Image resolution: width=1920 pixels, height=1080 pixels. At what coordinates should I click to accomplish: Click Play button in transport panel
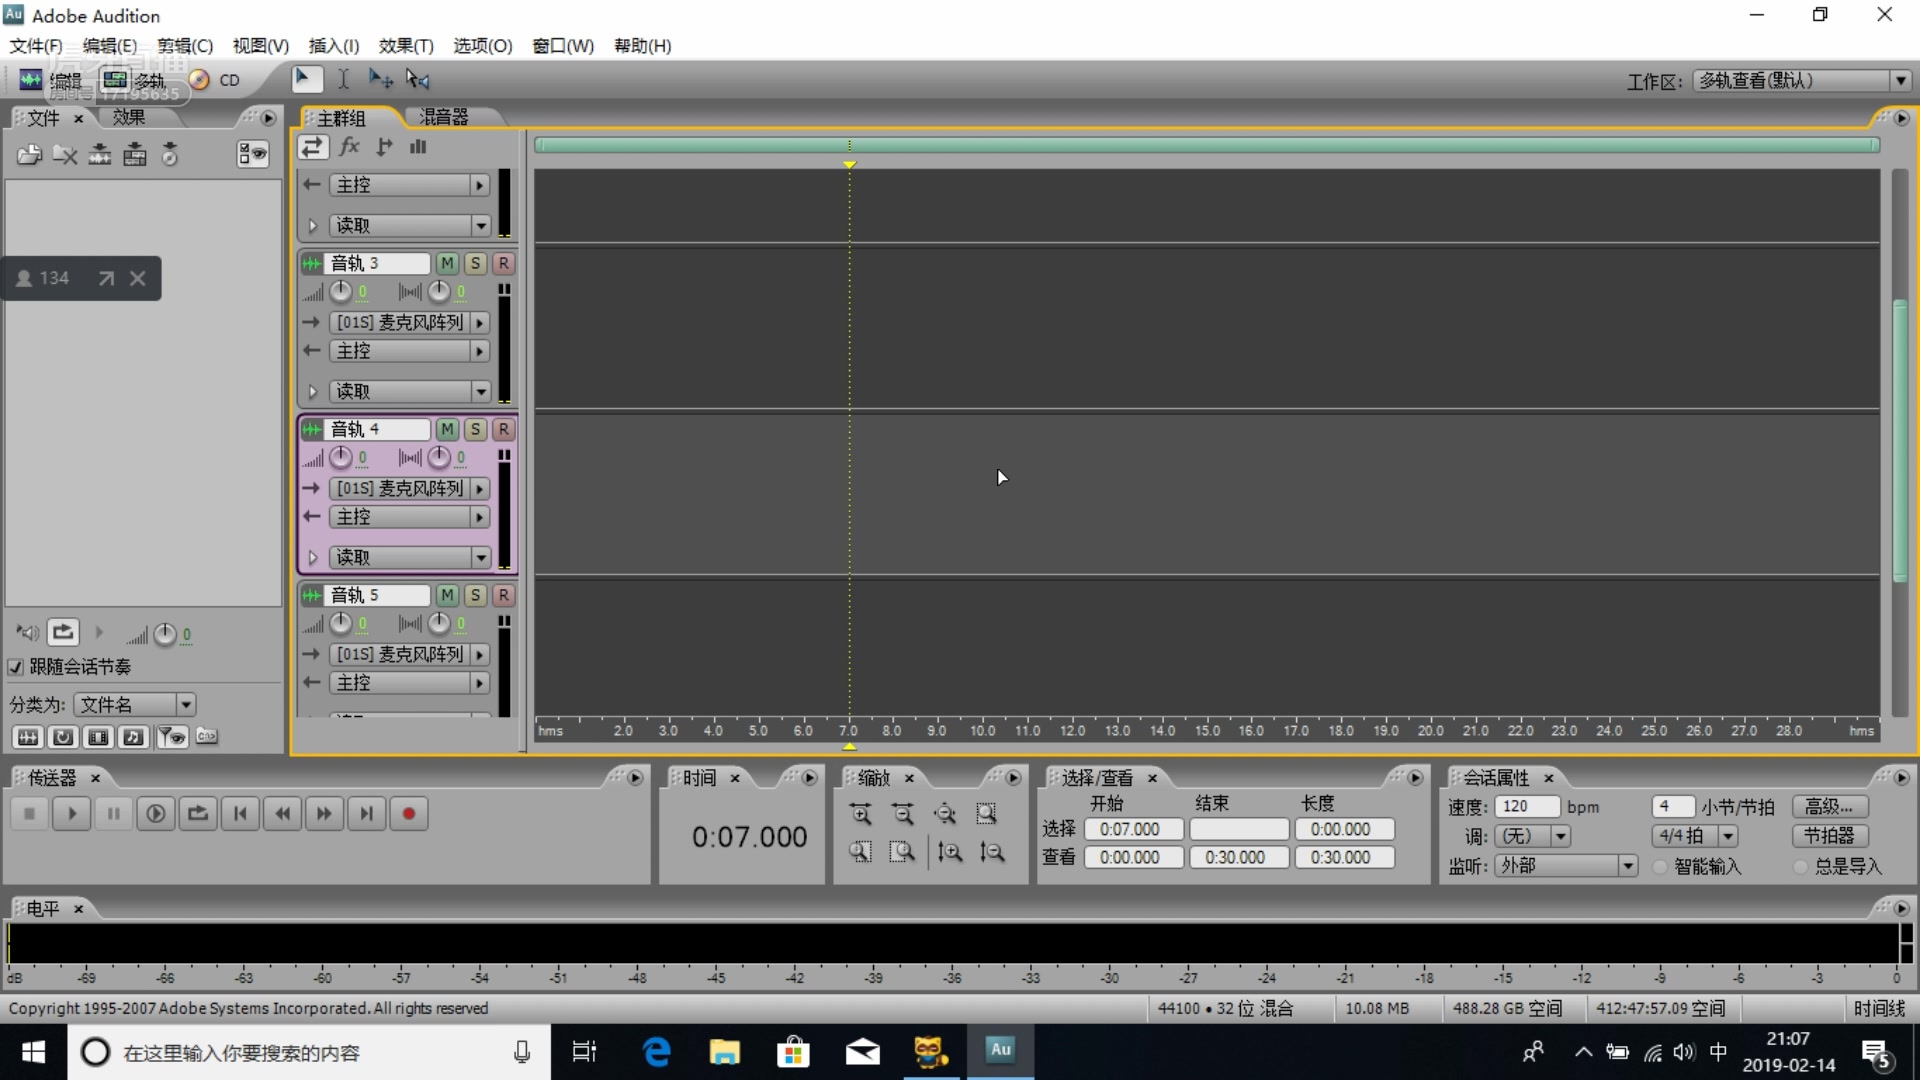coord(71,814)
